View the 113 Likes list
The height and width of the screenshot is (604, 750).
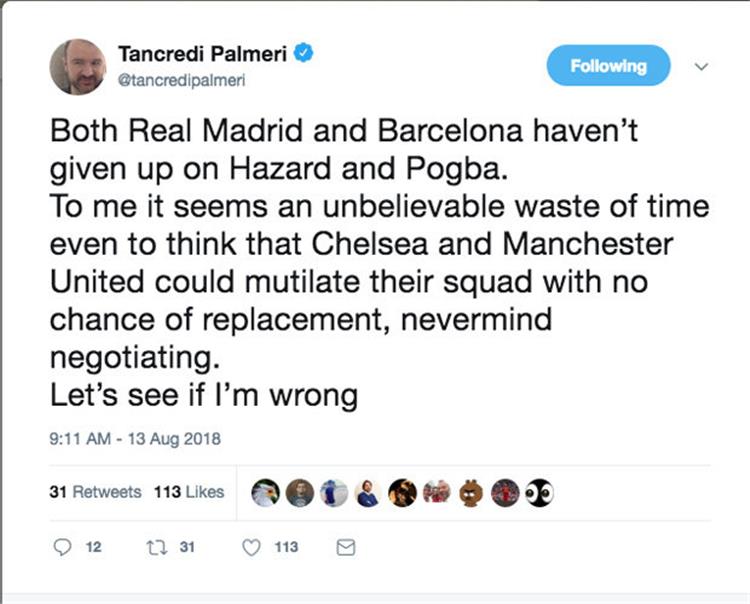click(x=189, y=492)
